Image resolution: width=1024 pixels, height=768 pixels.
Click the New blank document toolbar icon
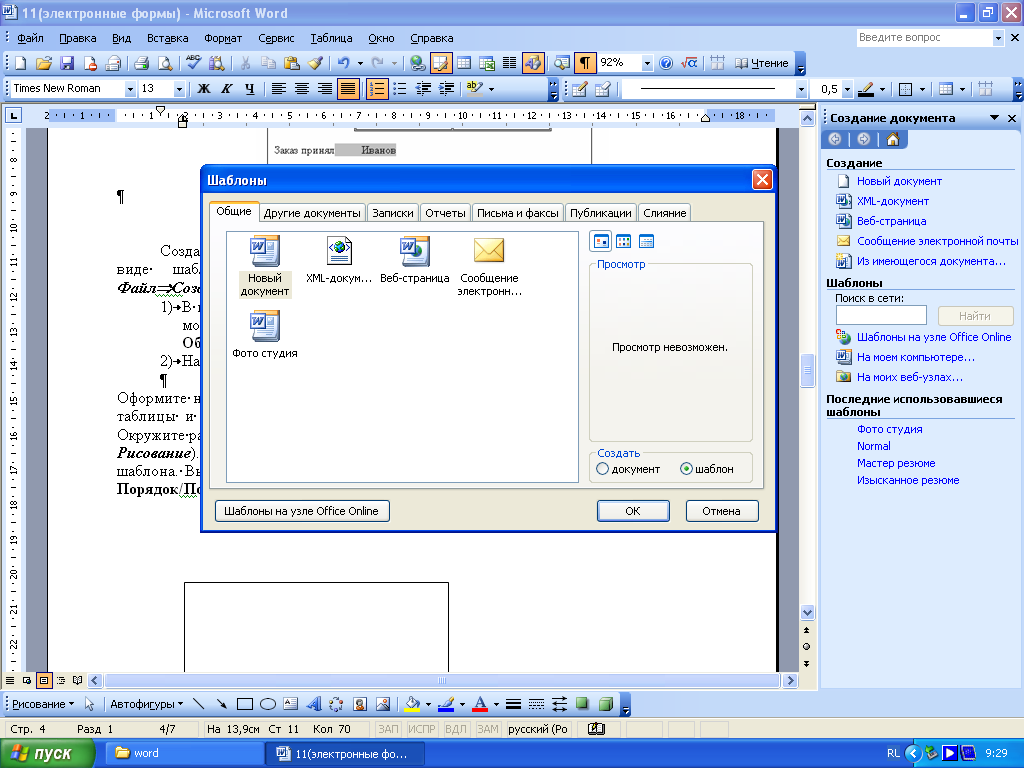point(21,63)
